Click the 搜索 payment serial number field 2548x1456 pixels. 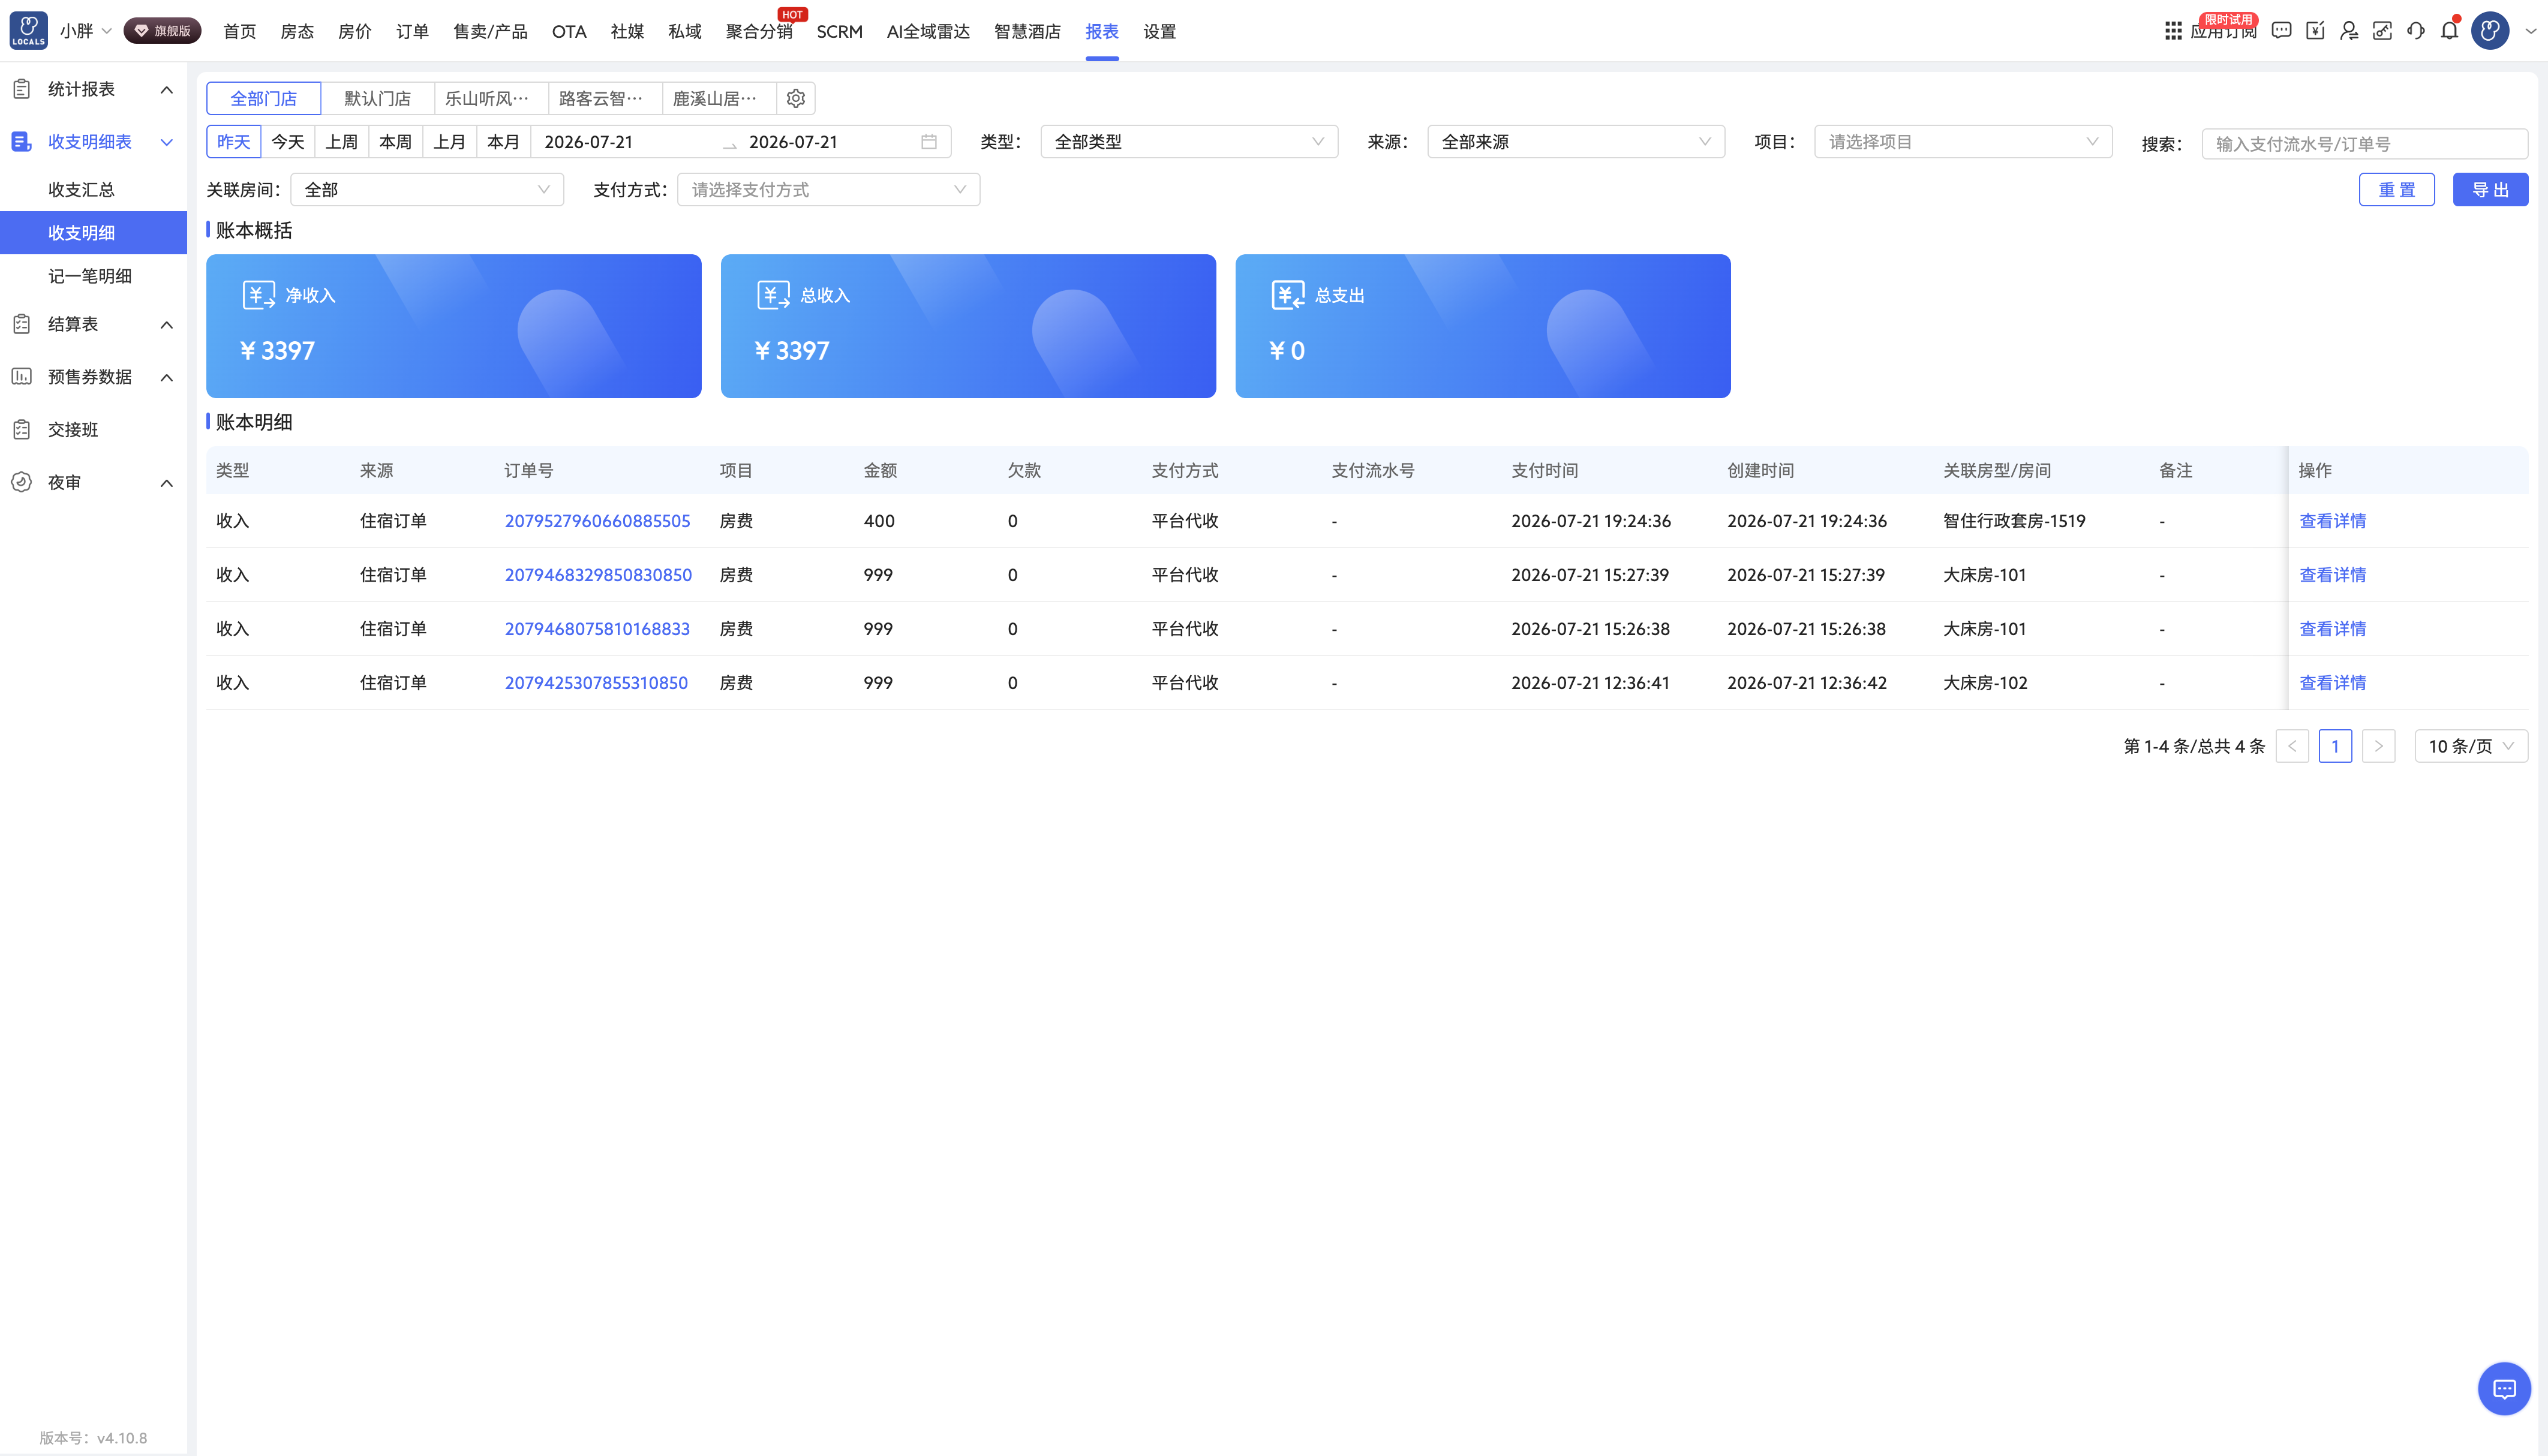tap(2365, 143)
